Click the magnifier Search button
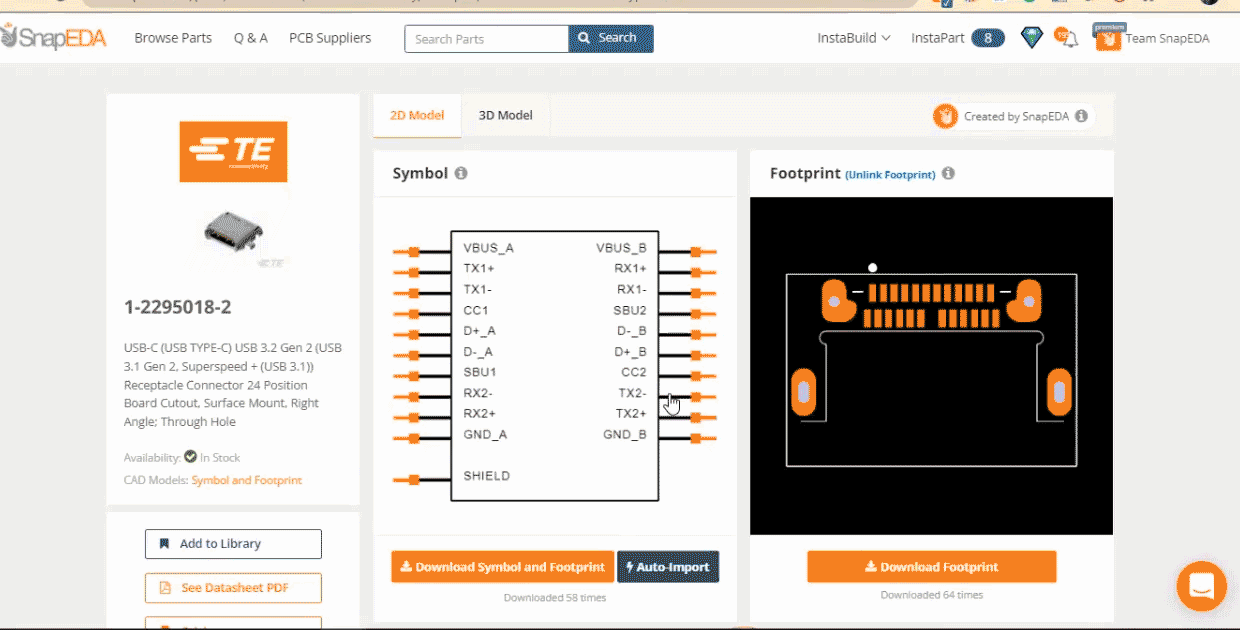 point(611,39)
